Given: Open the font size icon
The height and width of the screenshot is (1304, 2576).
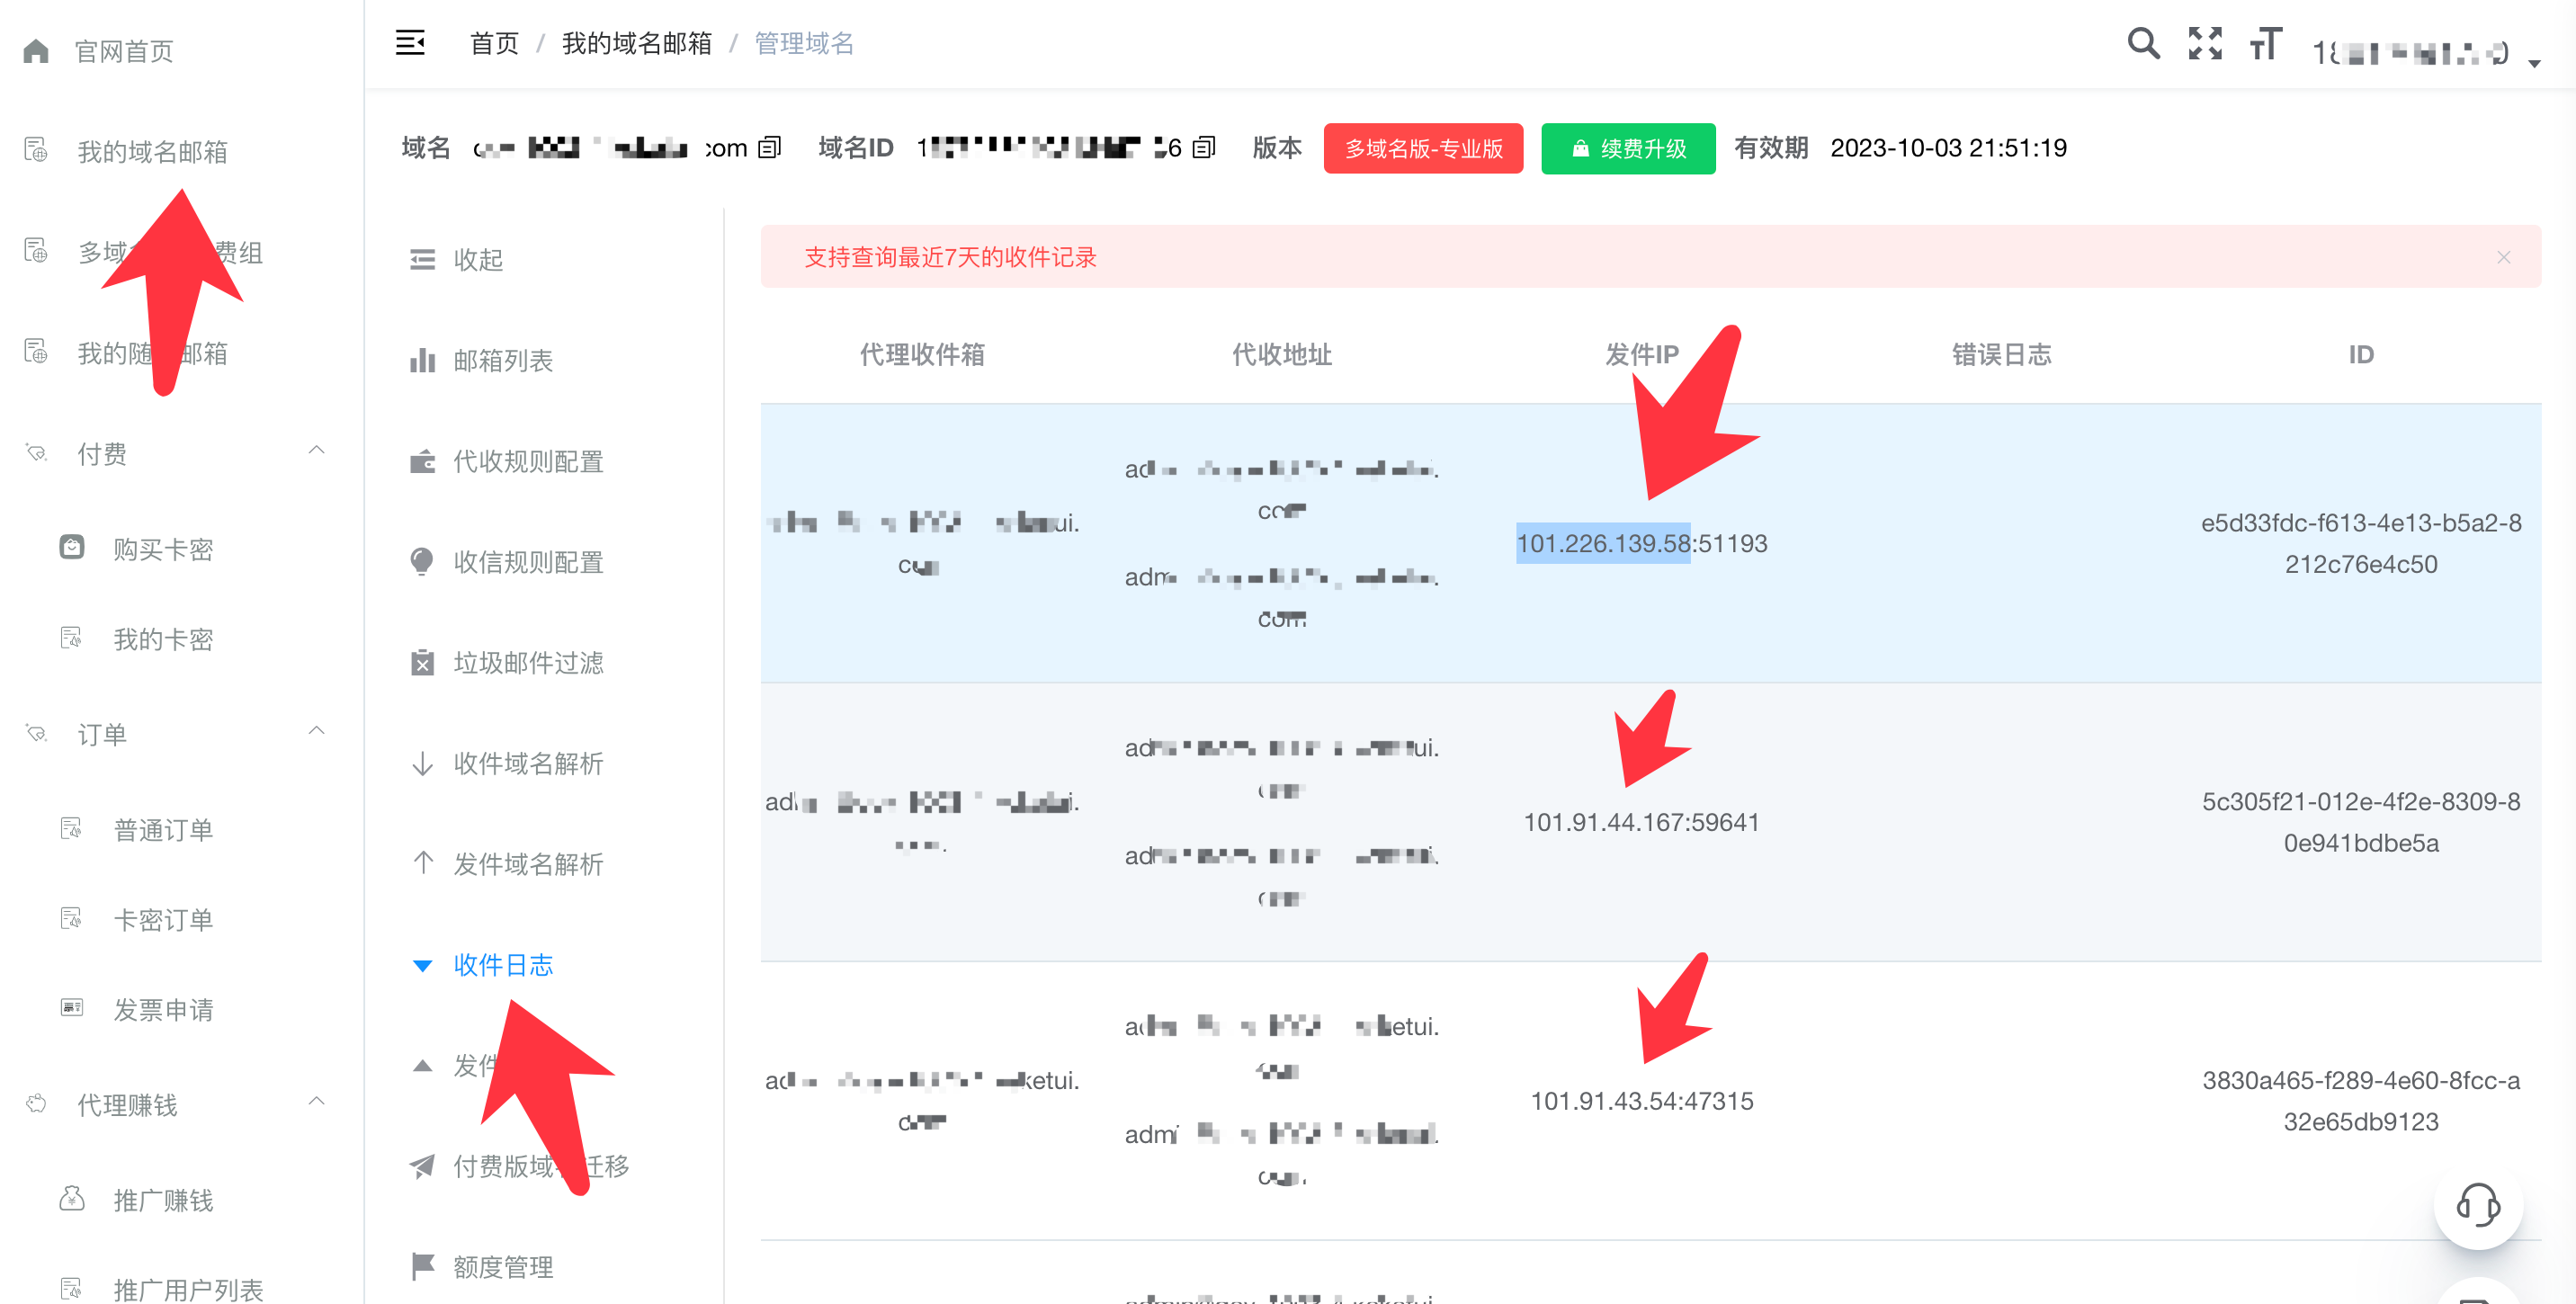Looking at the screenshot, I should point(2266,43).
